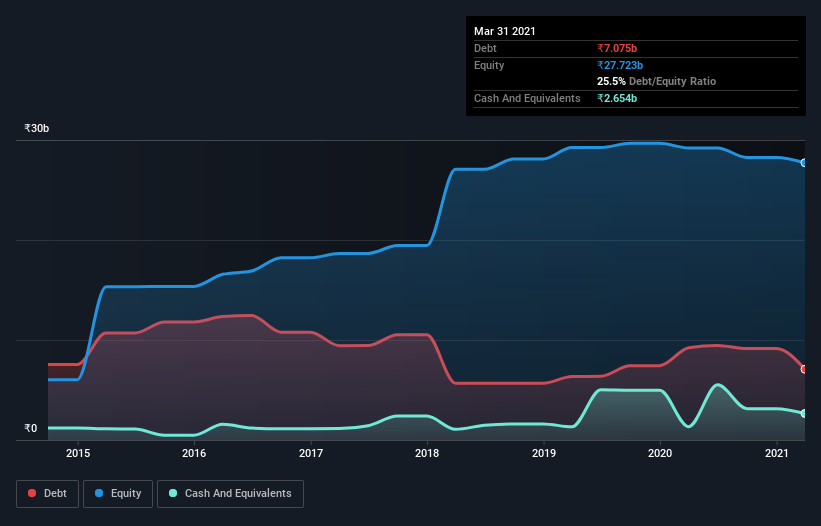This screenshot has width=821, height=526.
Task: Click the Equity label in tooltip
Action: click(x=489, y=65)
